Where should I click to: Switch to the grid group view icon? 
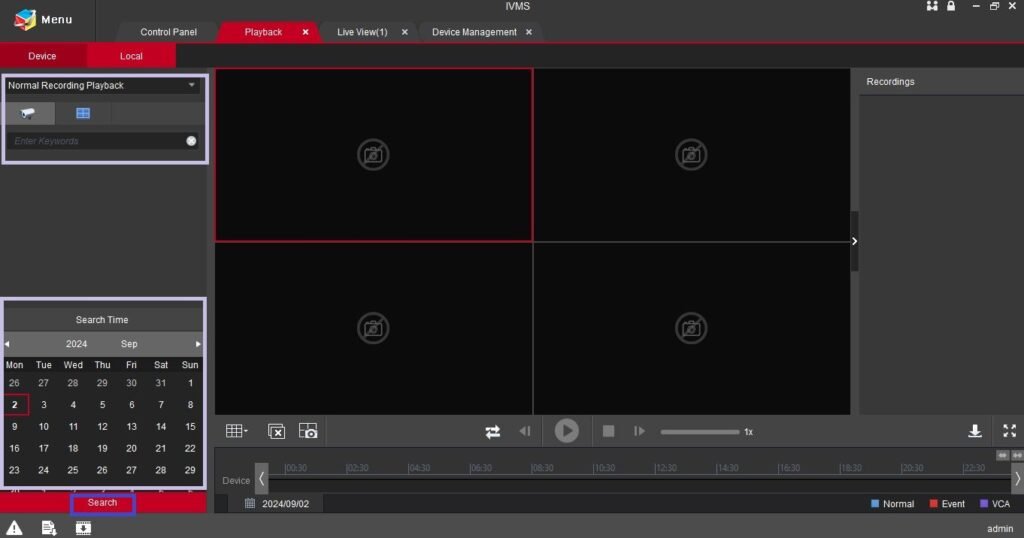83,114
